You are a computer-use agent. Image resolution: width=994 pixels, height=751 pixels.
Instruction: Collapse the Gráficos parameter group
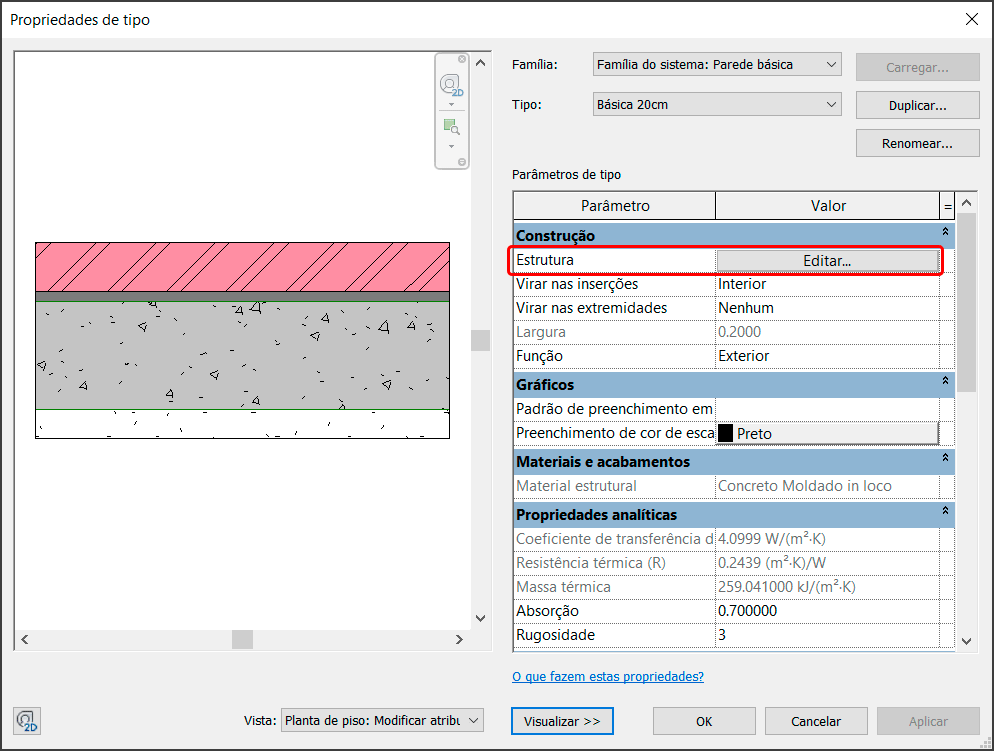point(945,383)
